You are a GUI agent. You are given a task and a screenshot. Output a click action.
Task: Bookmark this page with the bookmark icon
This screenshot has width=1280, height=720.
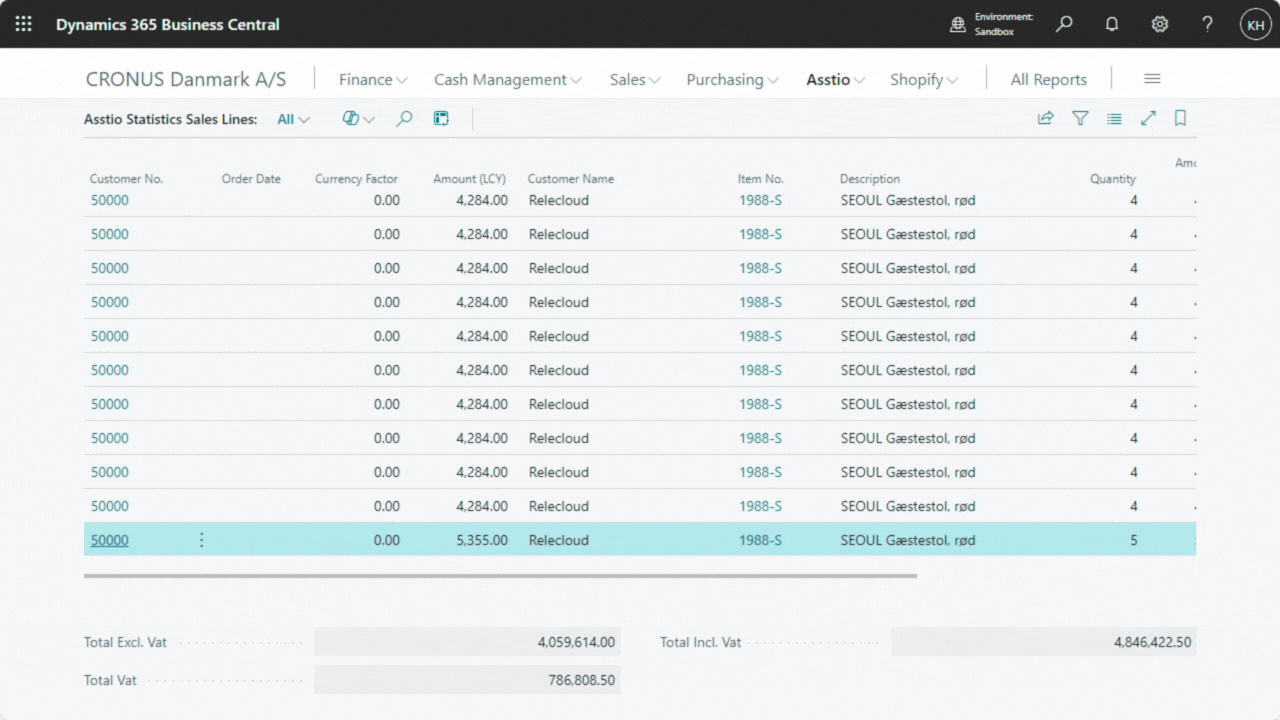1180,118
